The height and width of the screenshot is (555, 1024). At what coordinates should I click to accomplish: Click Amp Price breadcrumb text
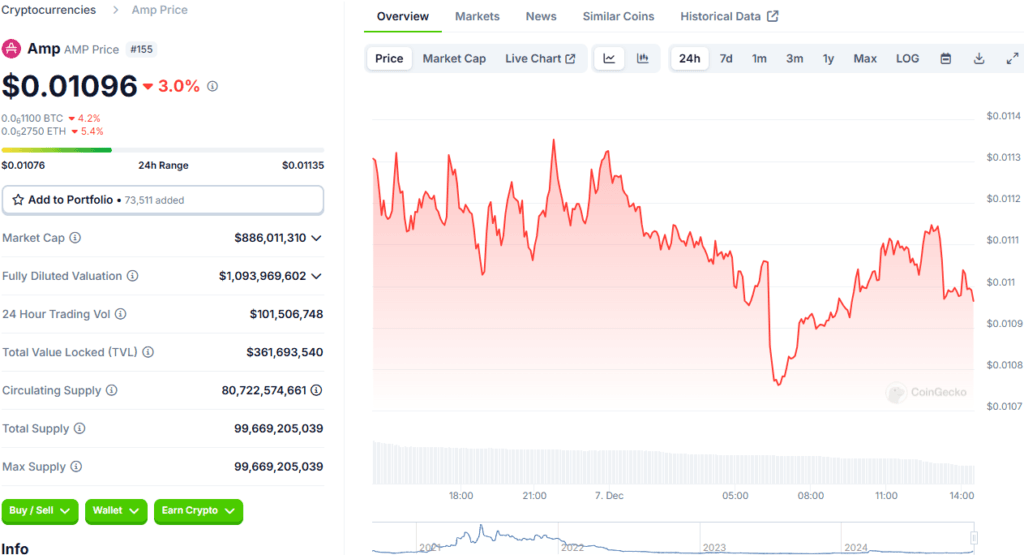point(159,10)
